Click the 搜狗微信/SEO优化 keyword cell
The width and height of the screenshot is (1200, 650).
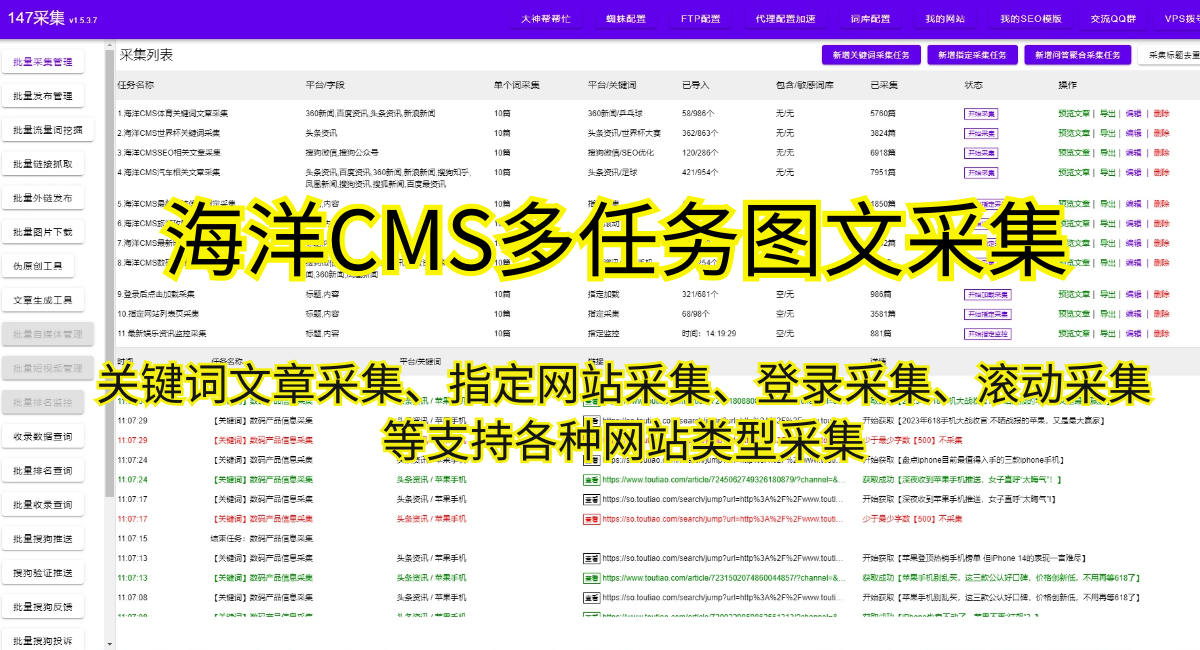(621, 152)
